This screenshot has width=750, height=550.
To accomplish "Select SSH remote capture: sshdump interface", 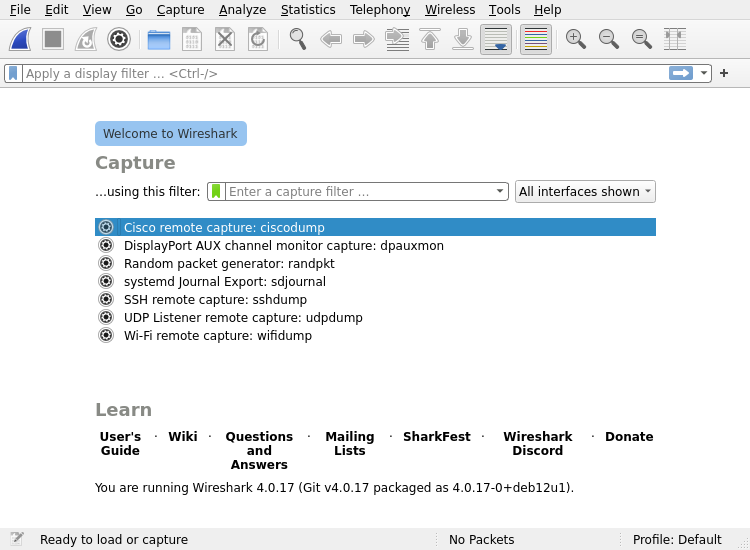I will tap(215, 300).
